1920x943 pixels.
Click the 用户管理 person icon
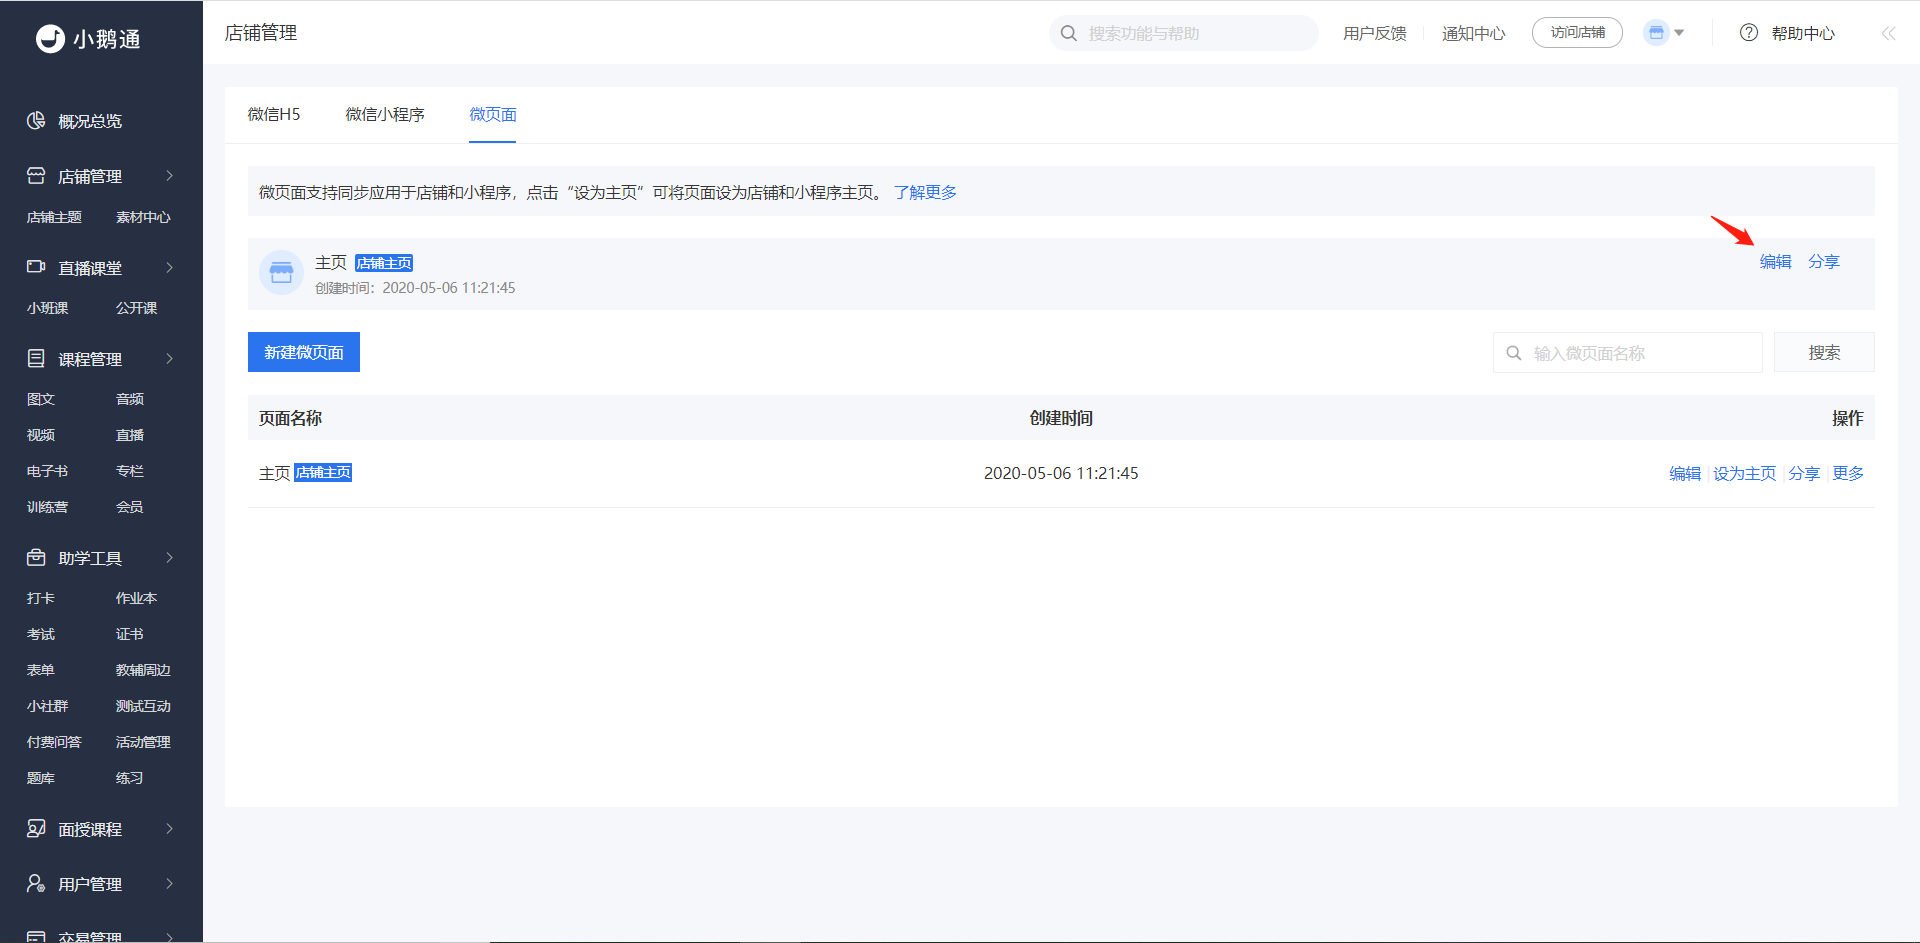click(x=36, y=883)
